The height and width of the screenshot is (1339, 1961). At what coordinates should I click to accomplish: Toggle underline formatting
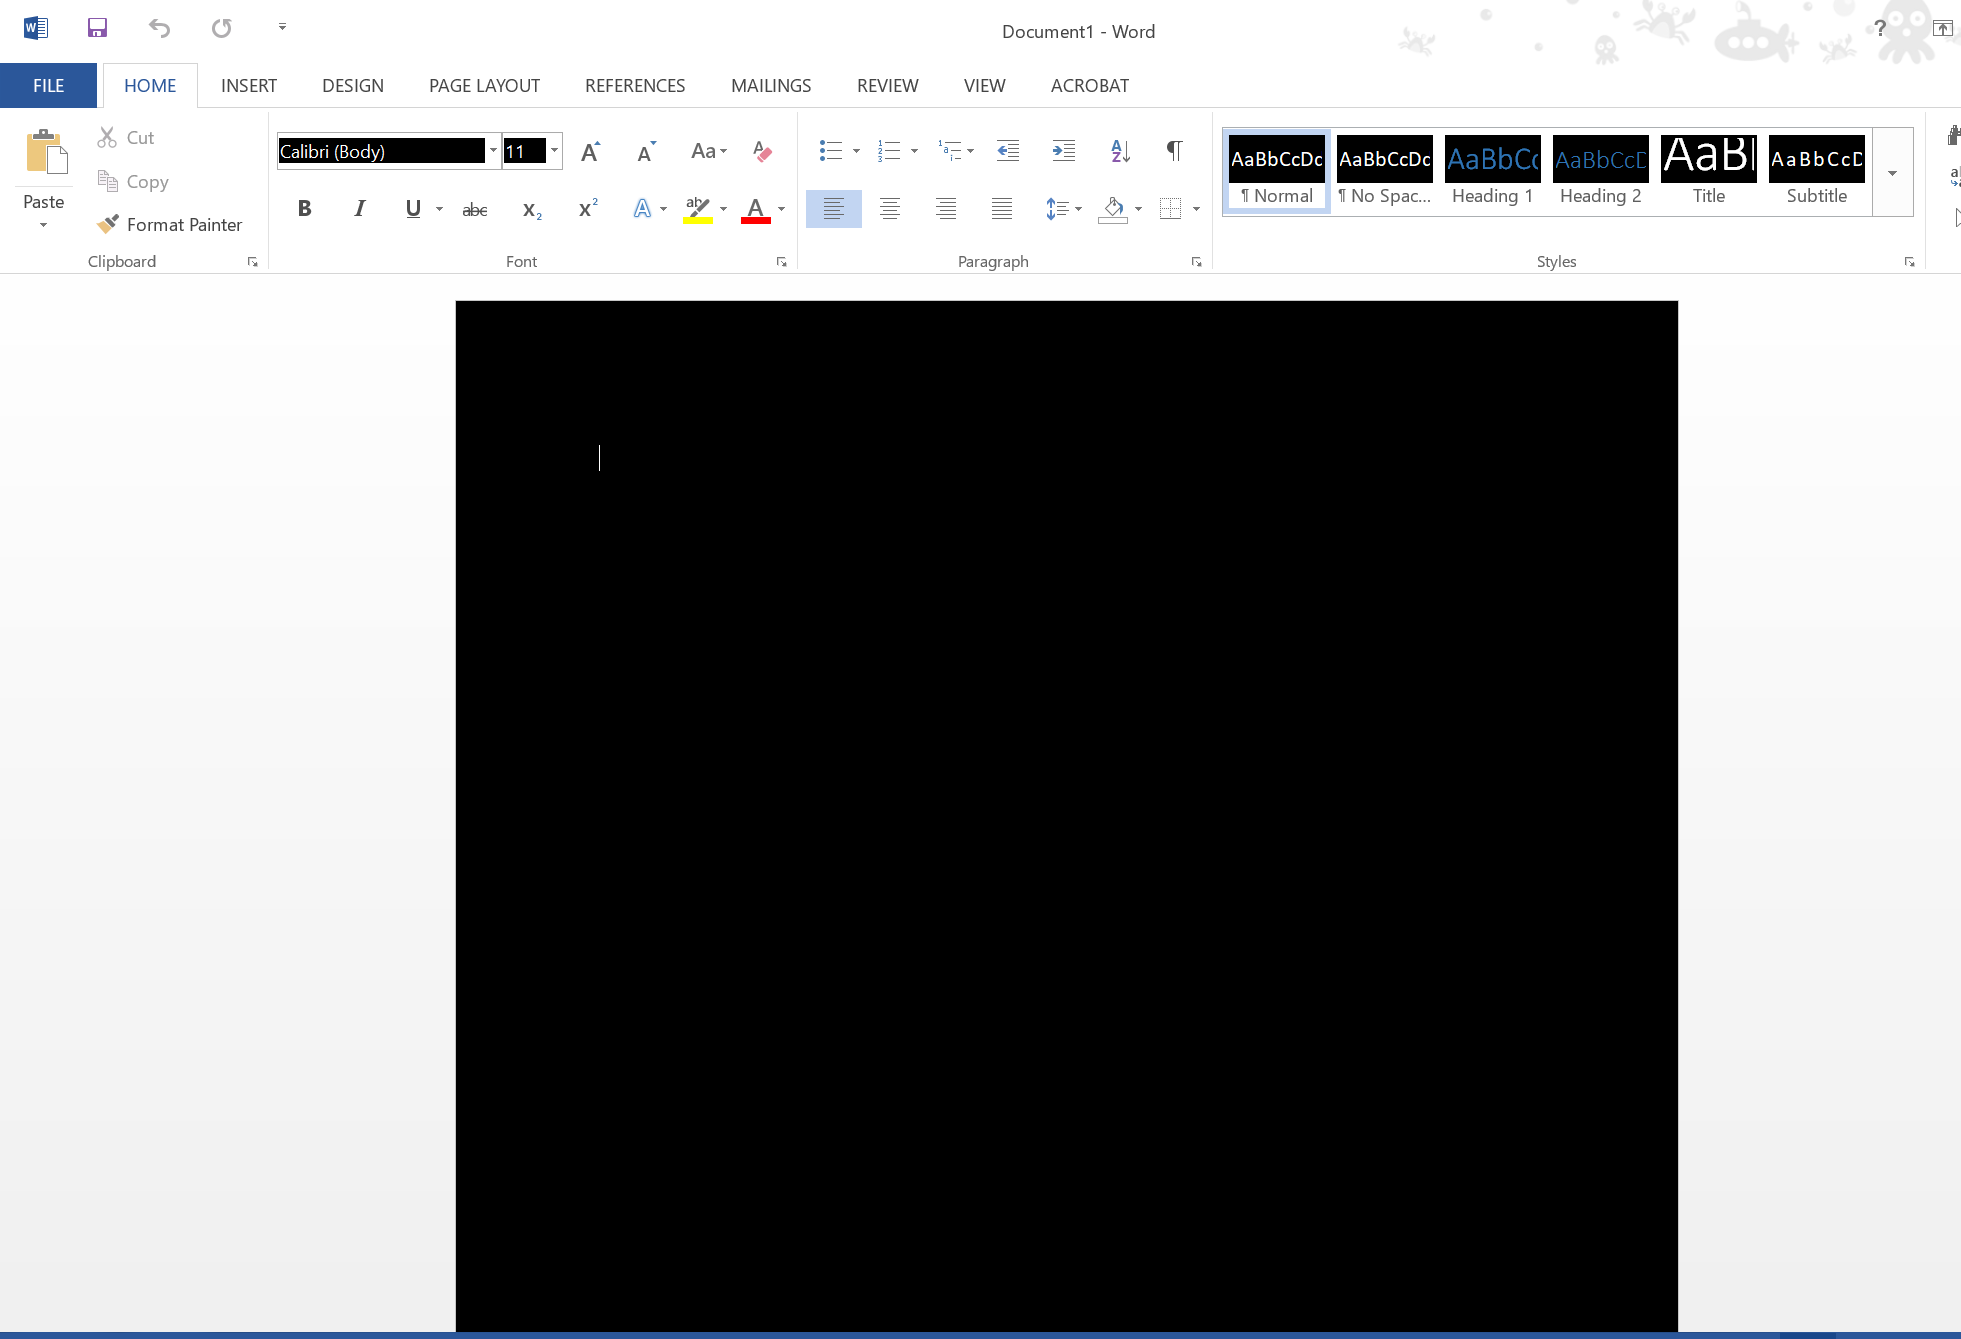(x=413, y=209)
